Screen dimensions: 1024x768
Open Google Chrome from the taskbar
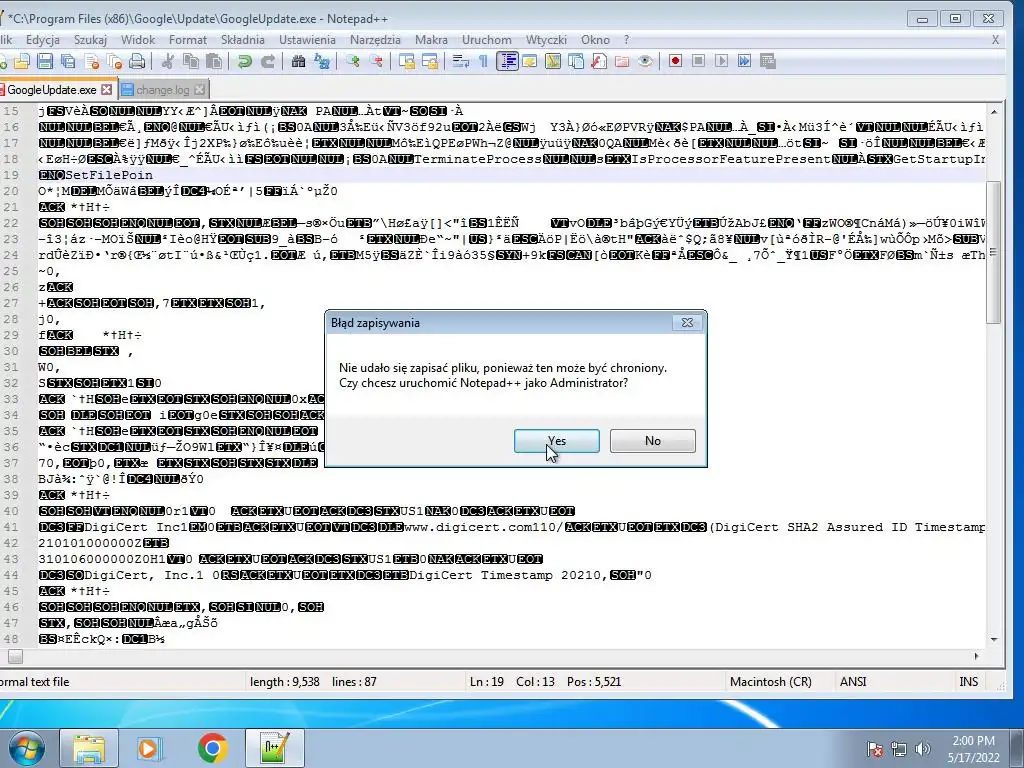point(212,748)
